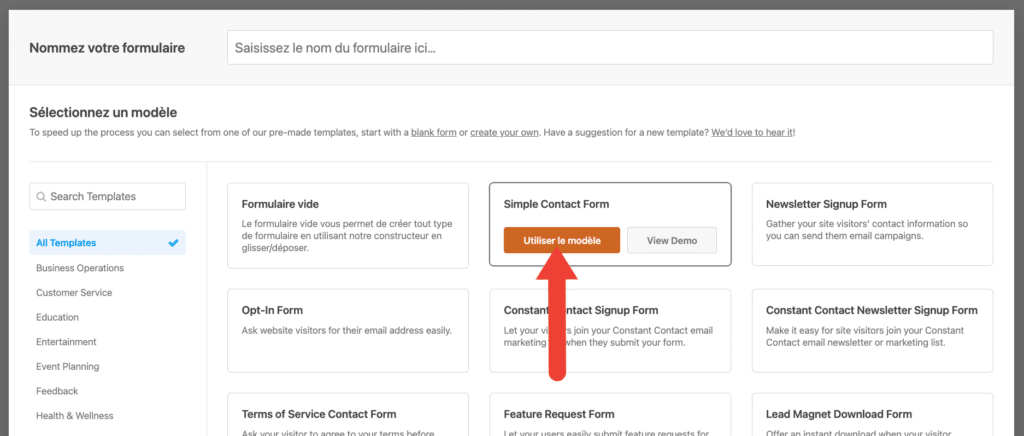1024x436 pixels.
Task: Select Constant Contact Newsletter Signup Form card
Action: (872, 330)
